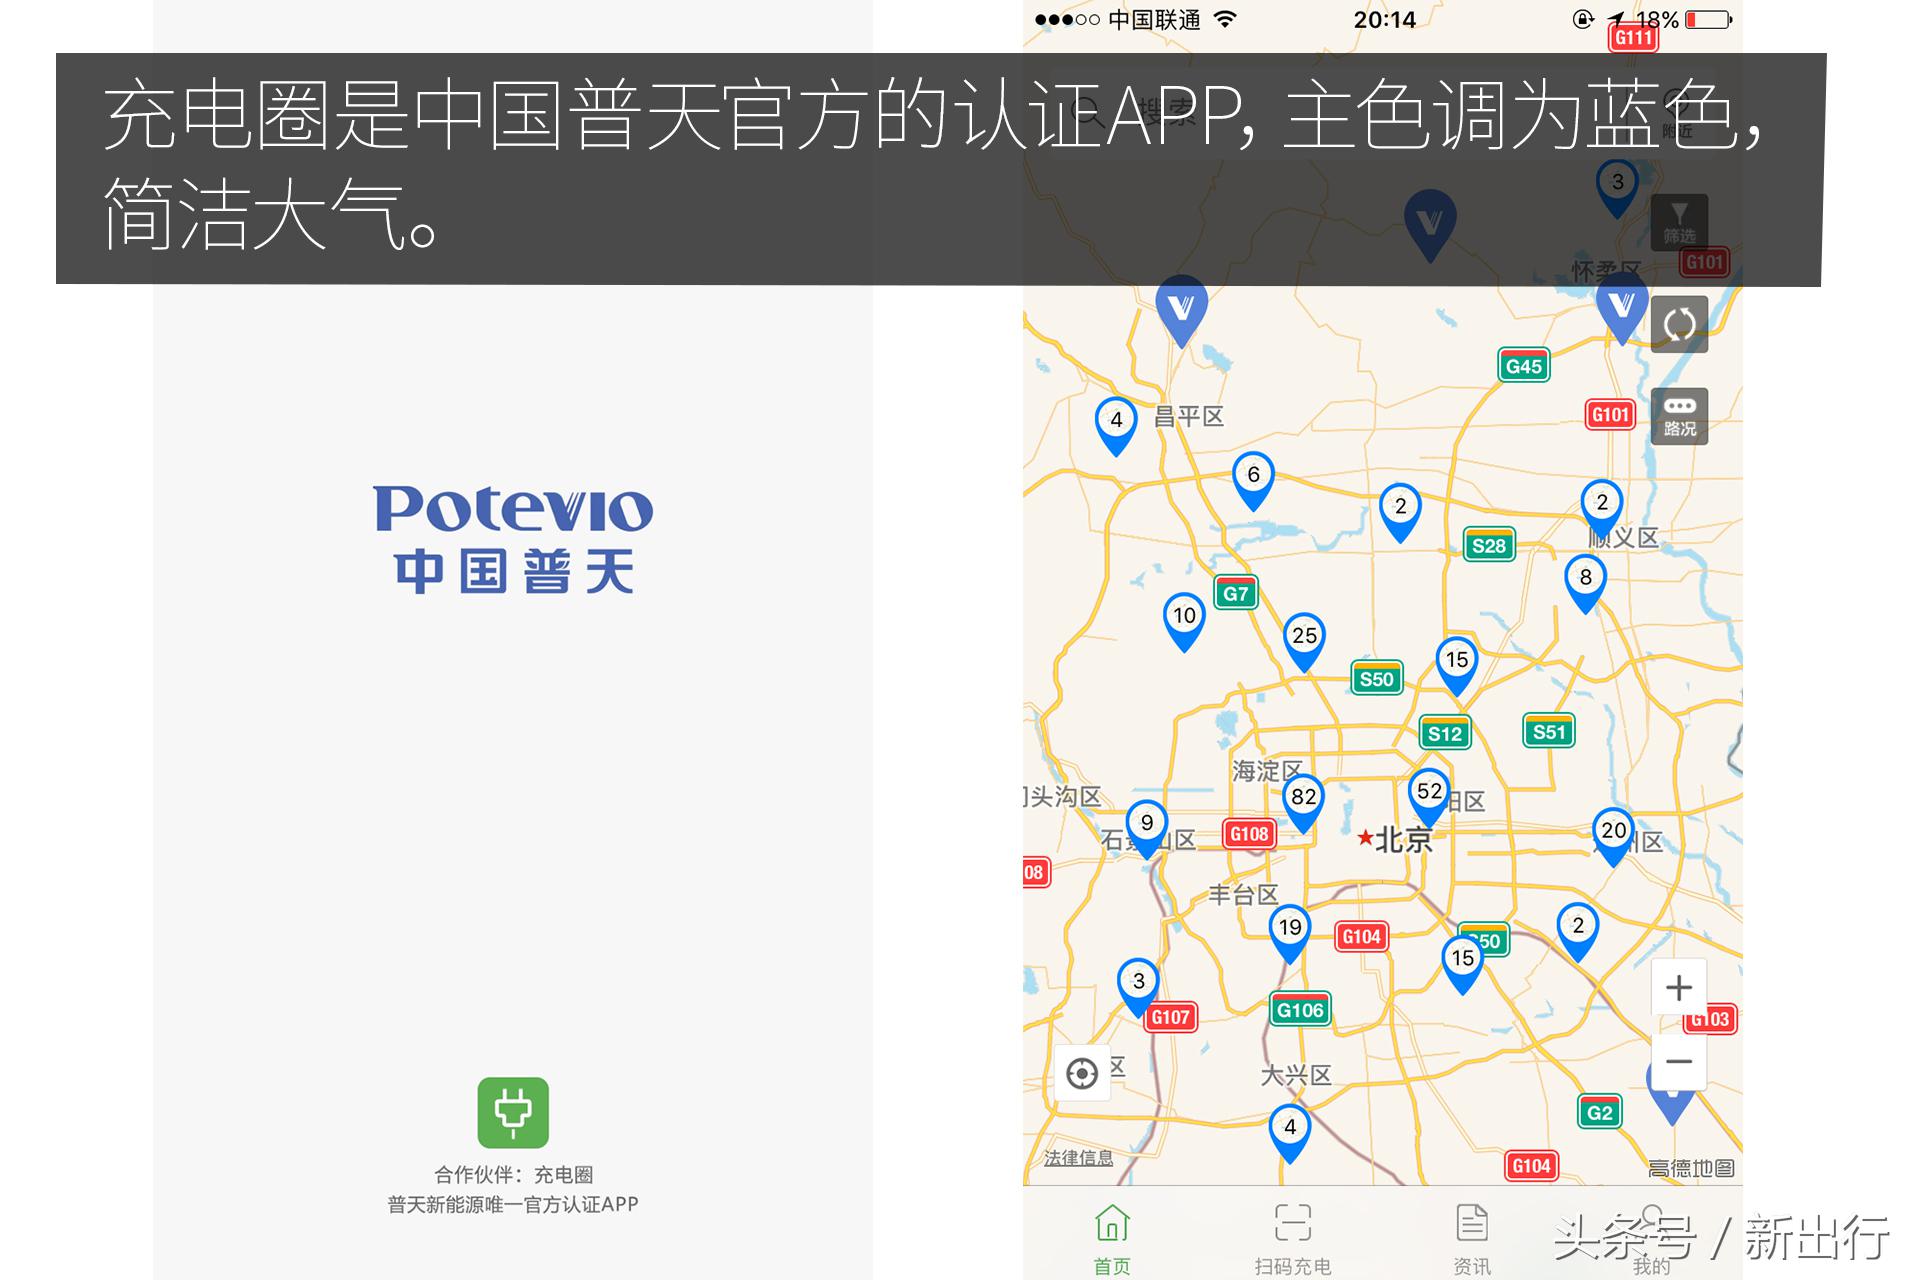1920x1280 pixels.
Task: Tap the refresh icon on the map
Action: coord(1678,323)
